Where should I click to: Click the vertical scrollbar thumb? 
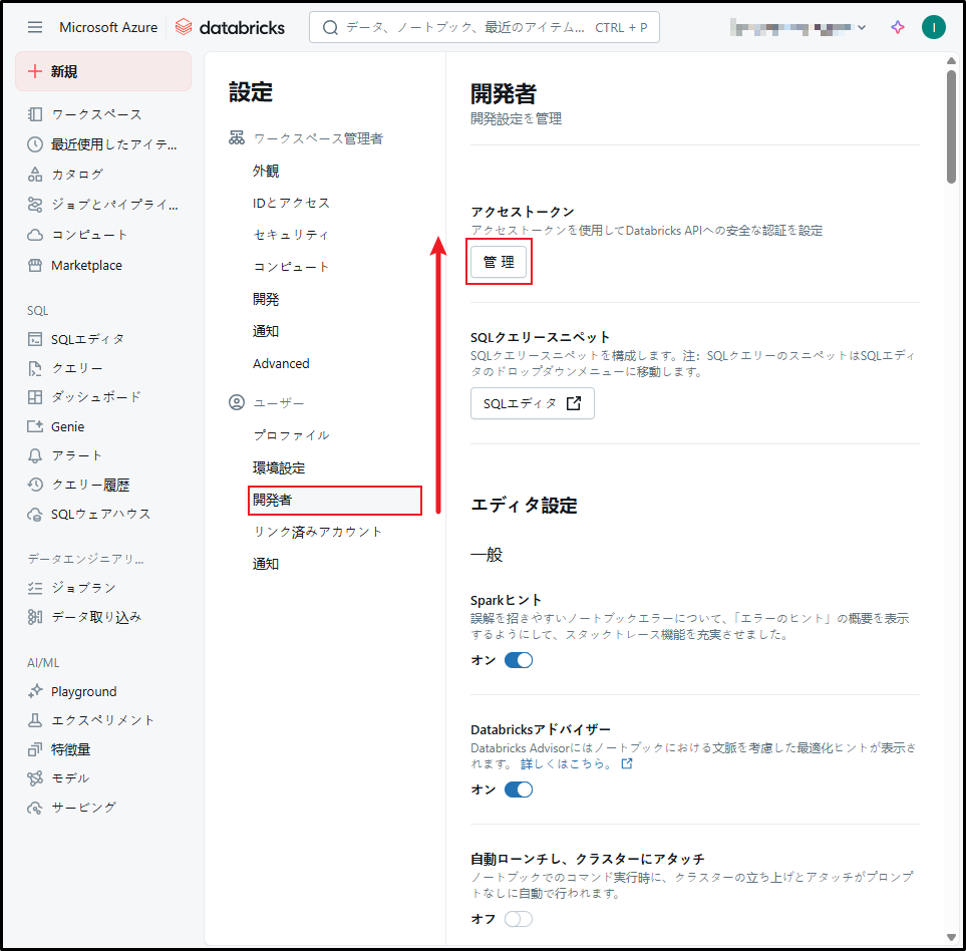951,126
